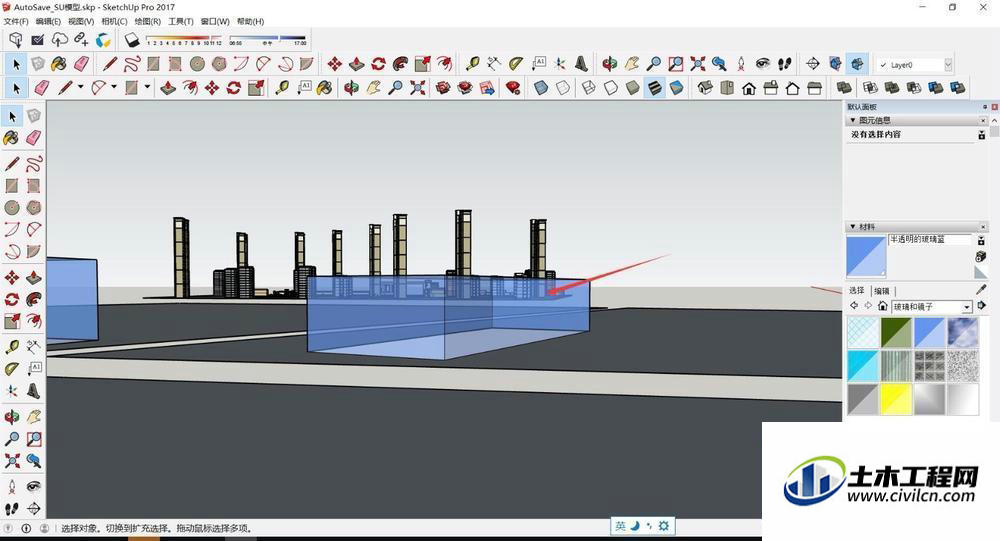The height and width of the screenshot is (541, 1000).
Task: Open the Layer0 layer dropdown
Action: click(x=948, y=64)
